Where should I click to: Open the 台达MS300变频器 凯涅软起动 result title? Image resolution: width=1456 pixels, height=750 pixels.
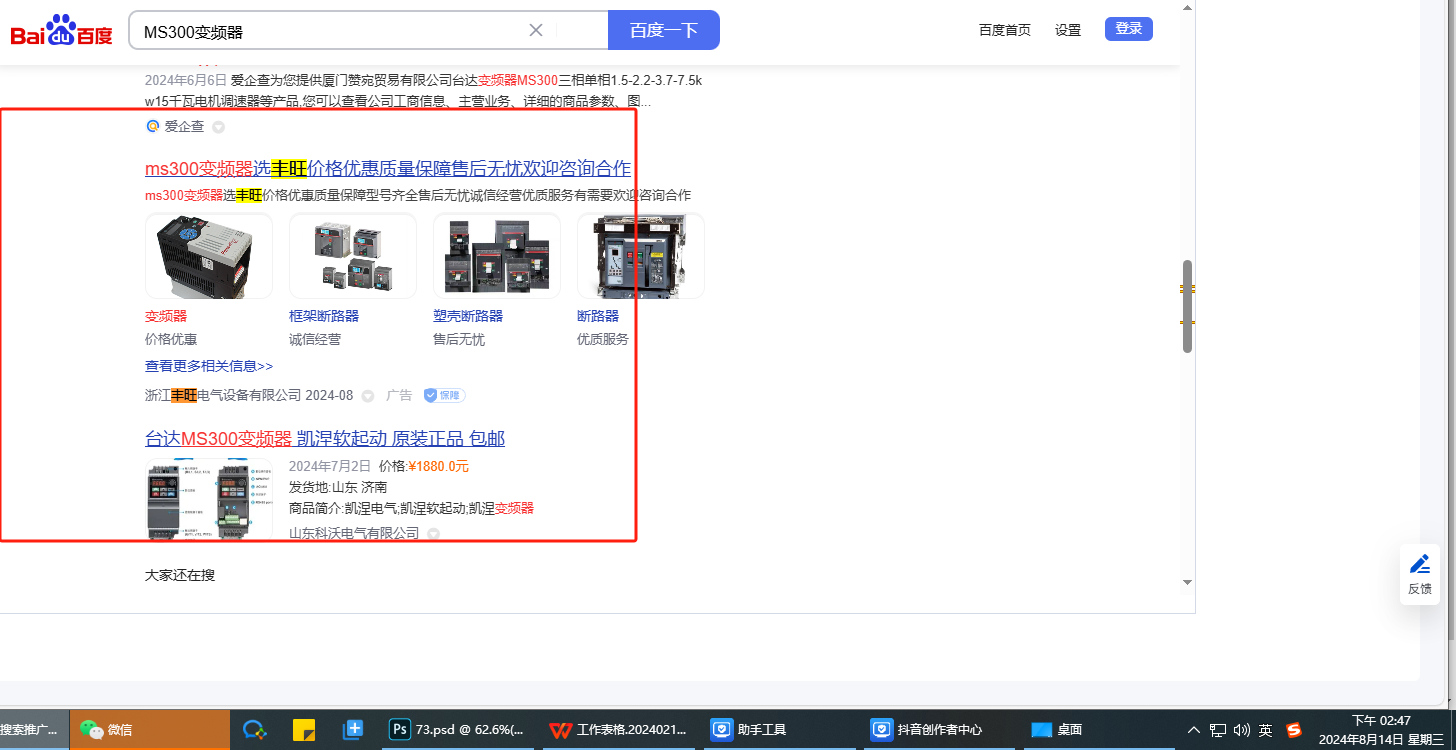(x=325, y=439)
